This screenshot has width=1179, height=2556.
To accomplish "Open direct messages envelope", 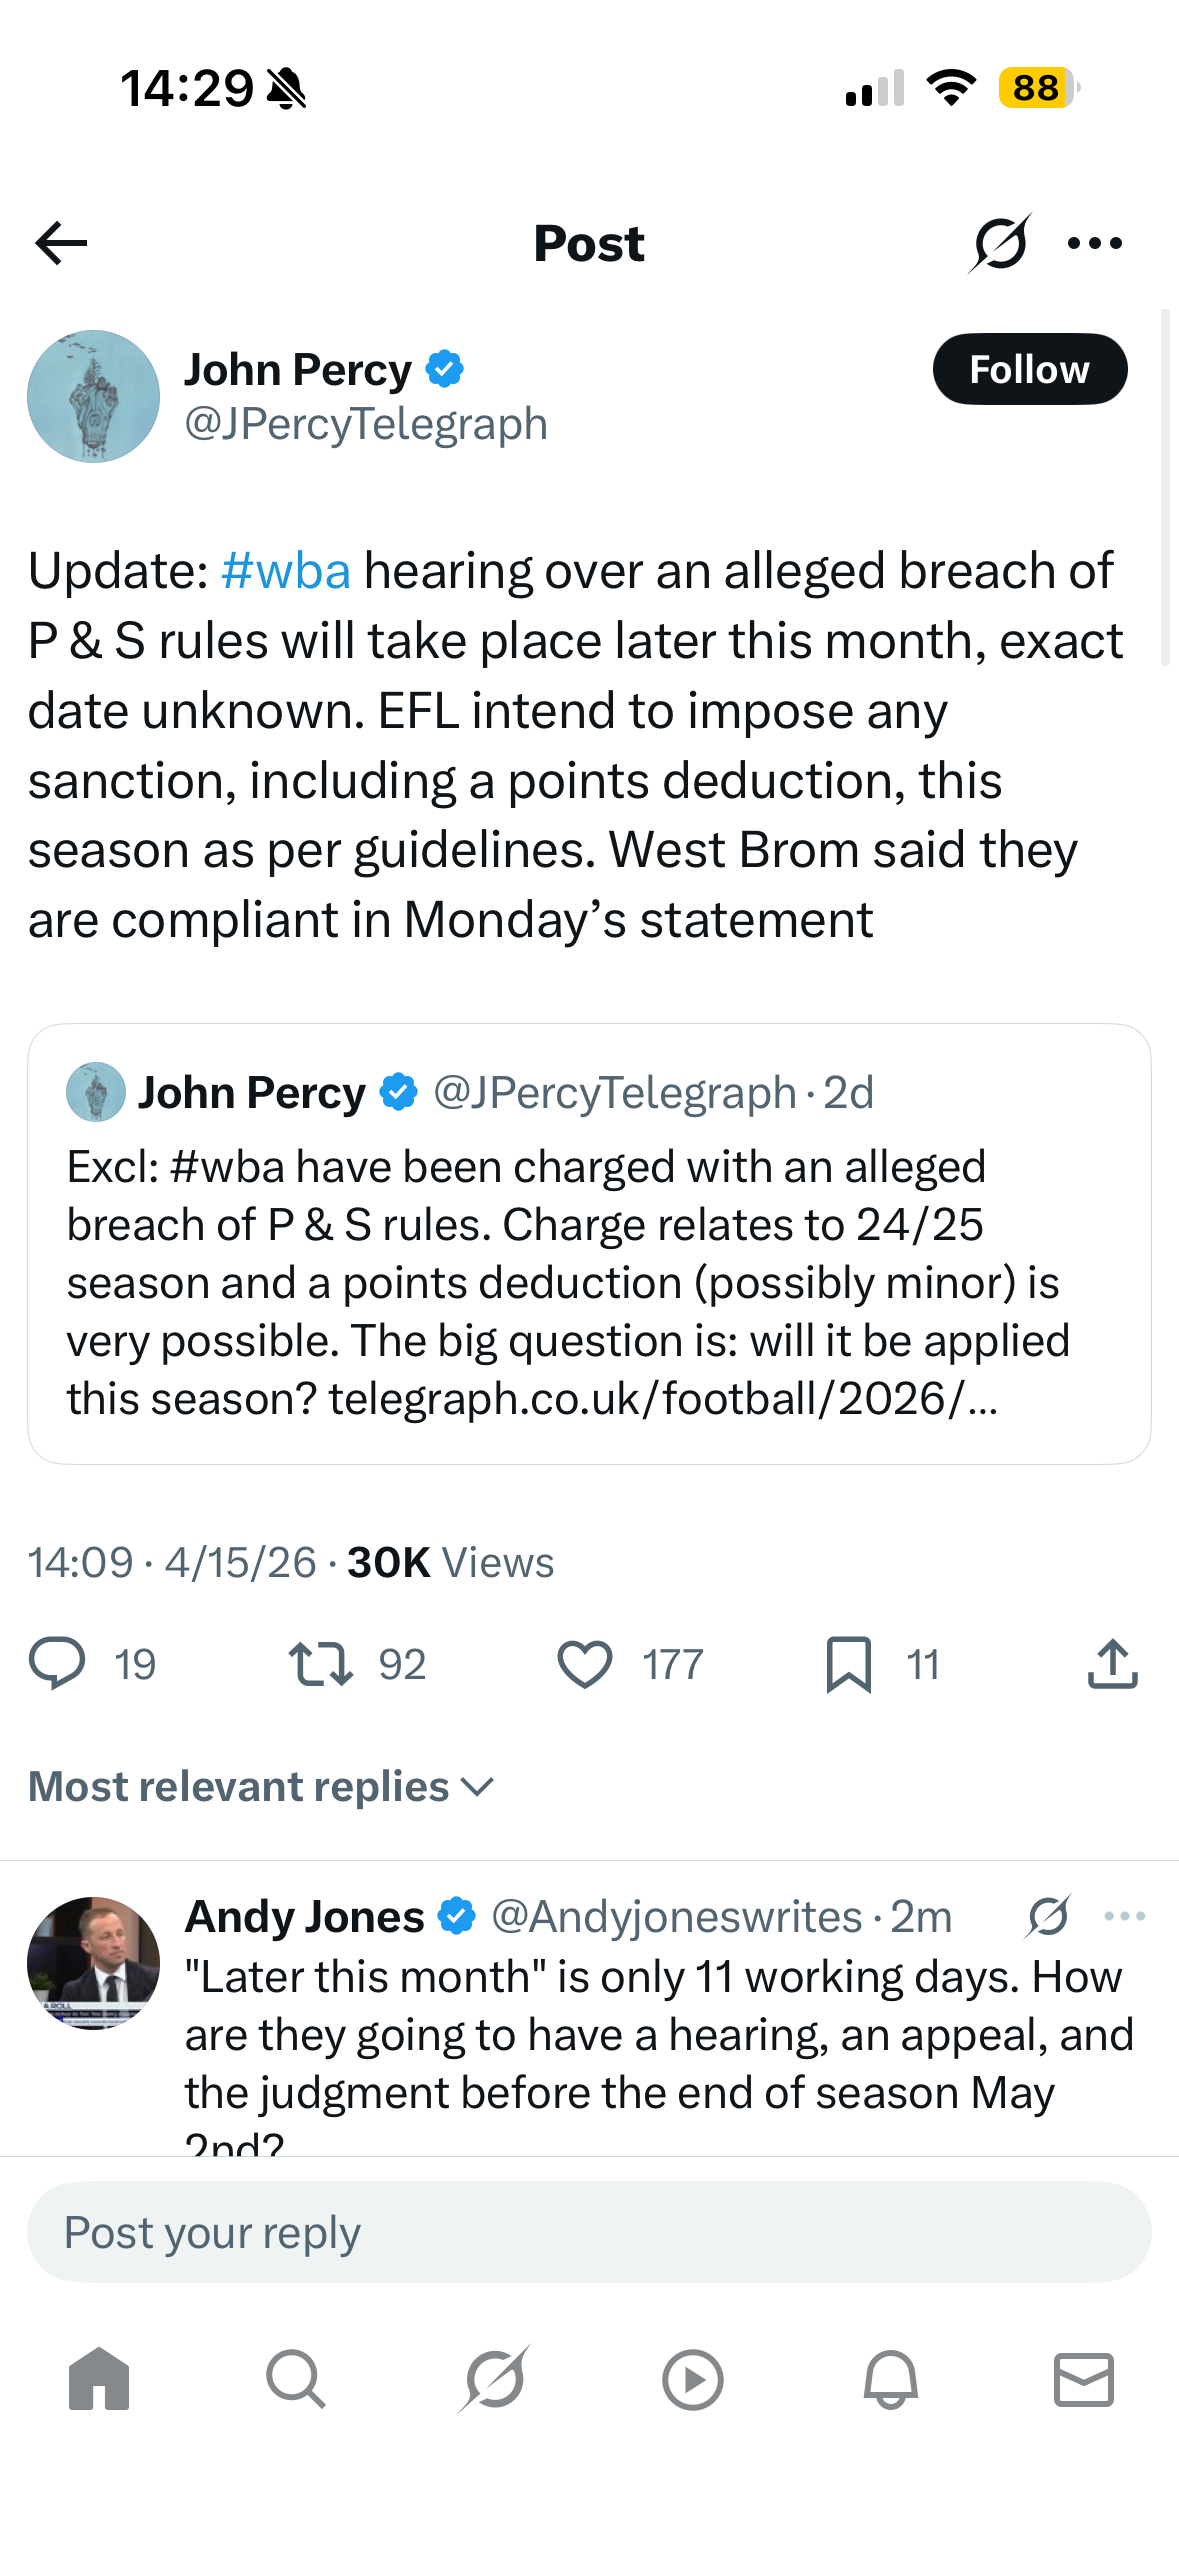I will [1084, 2379].
